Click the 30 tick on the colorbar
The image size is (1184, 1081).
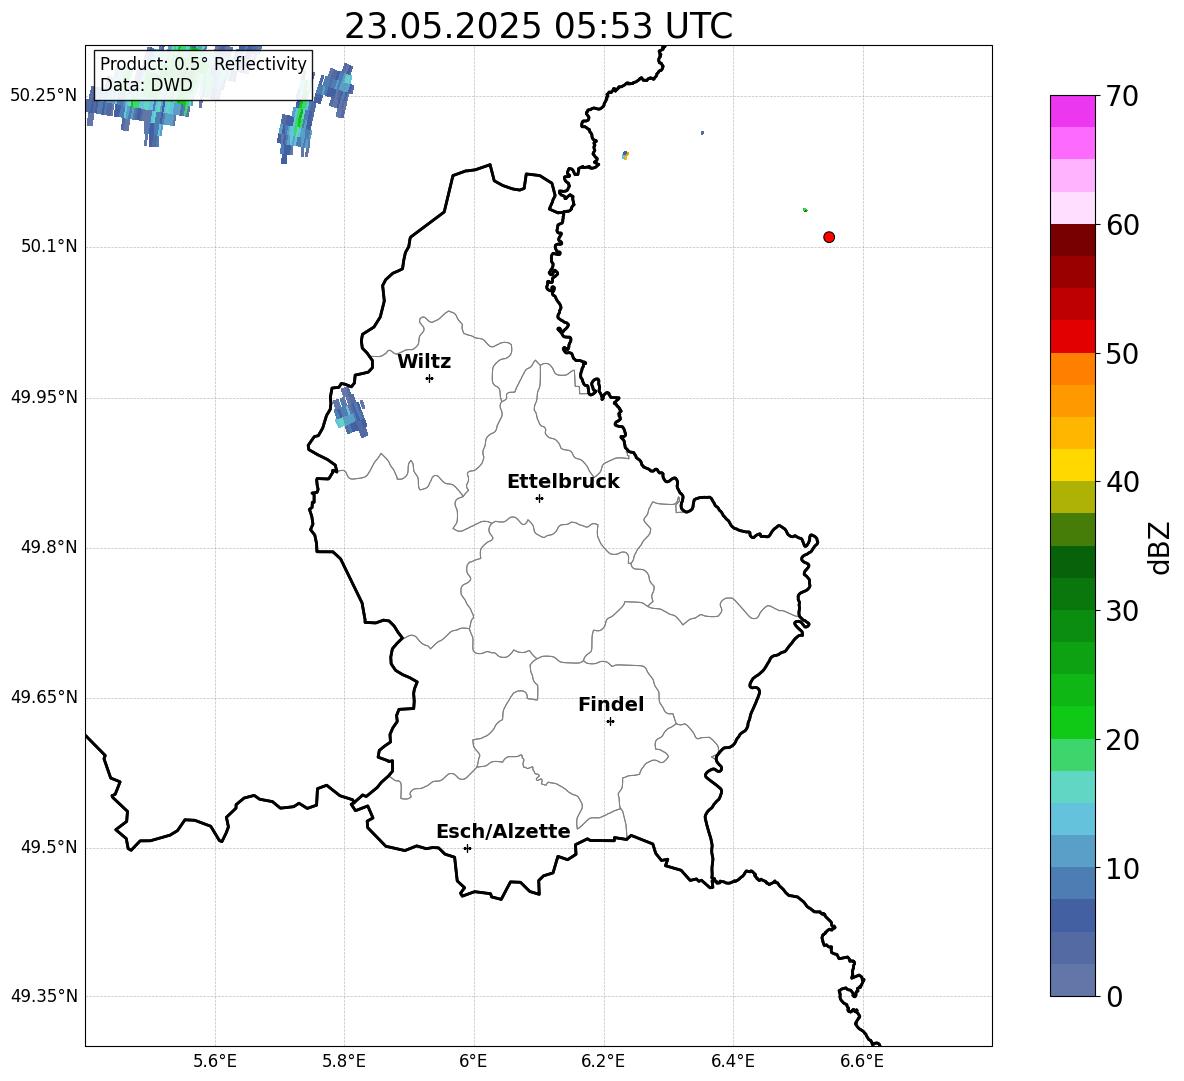click(1121, 611)
